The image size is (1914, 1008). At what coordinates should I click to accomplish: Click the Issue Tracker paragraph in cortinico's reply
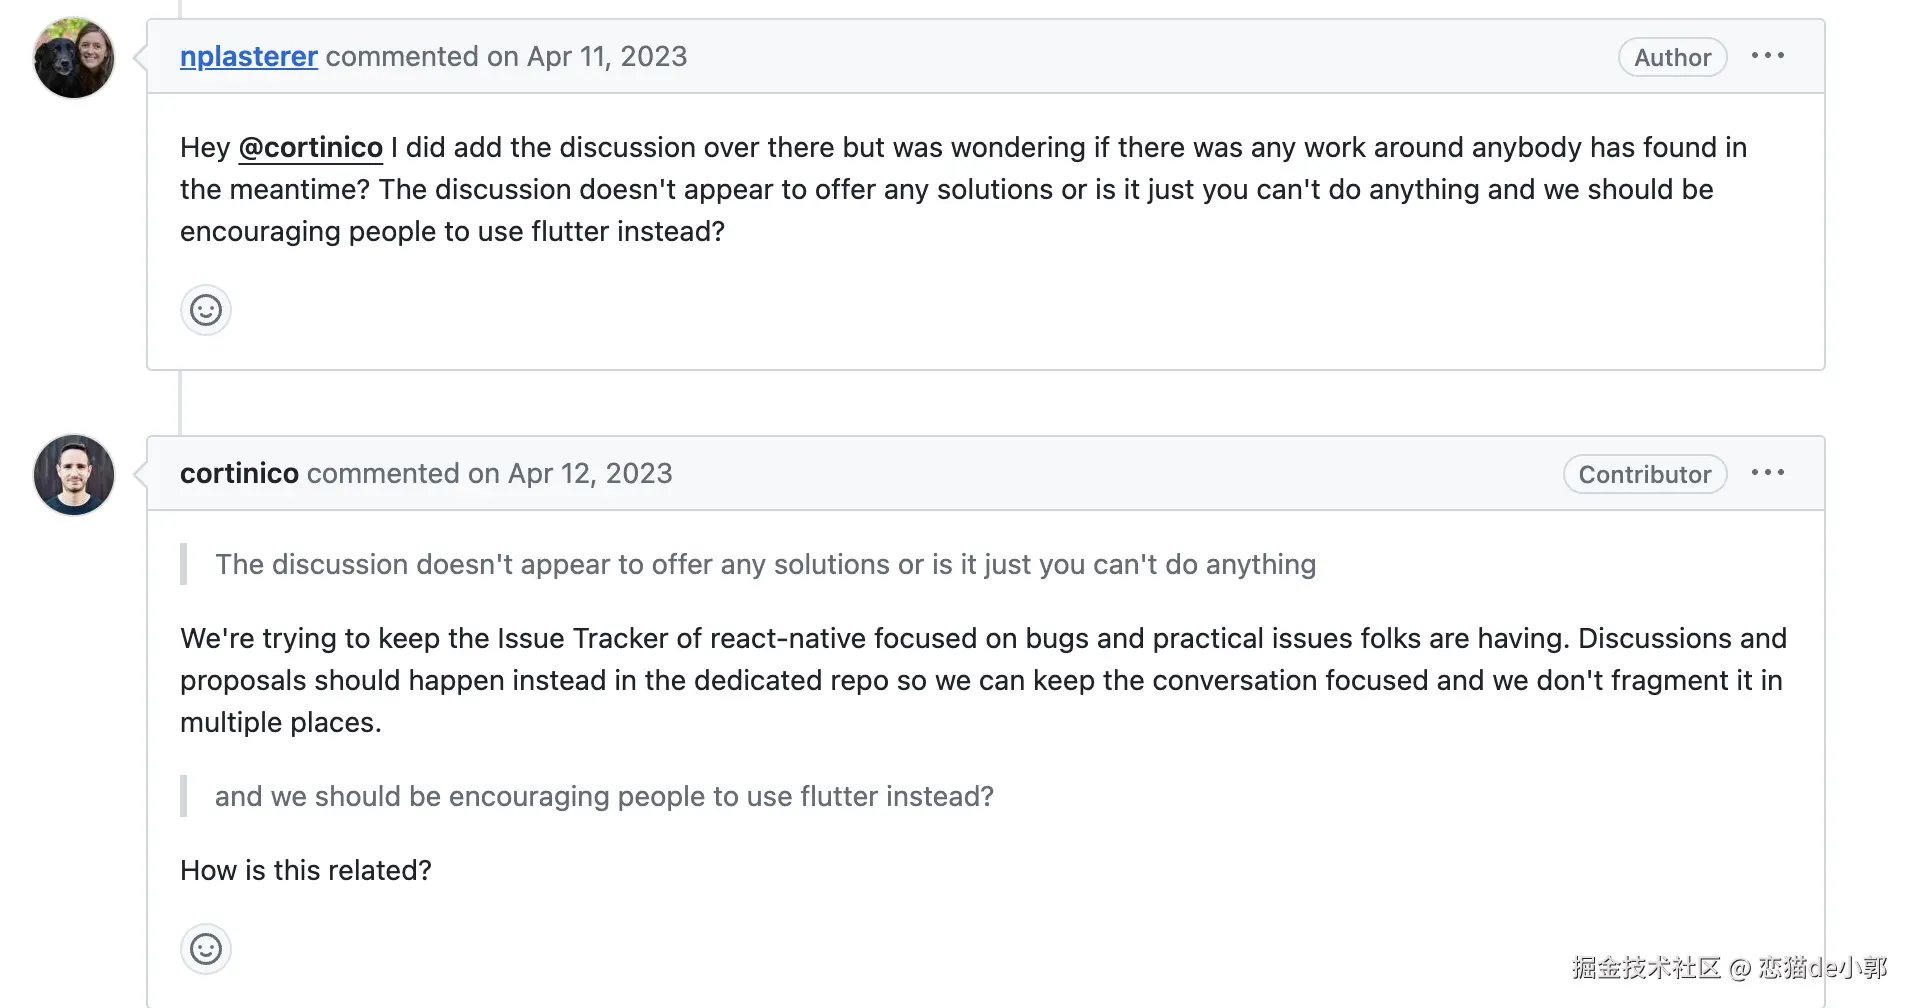pos(982,680)
